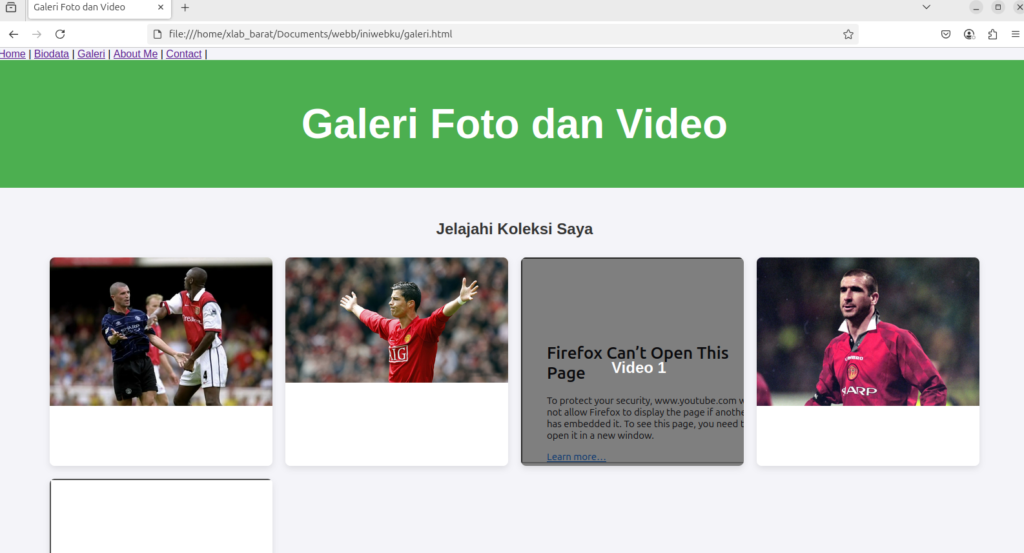
Task: Open the extensions puzzle icon
Action: coord(993,34)
